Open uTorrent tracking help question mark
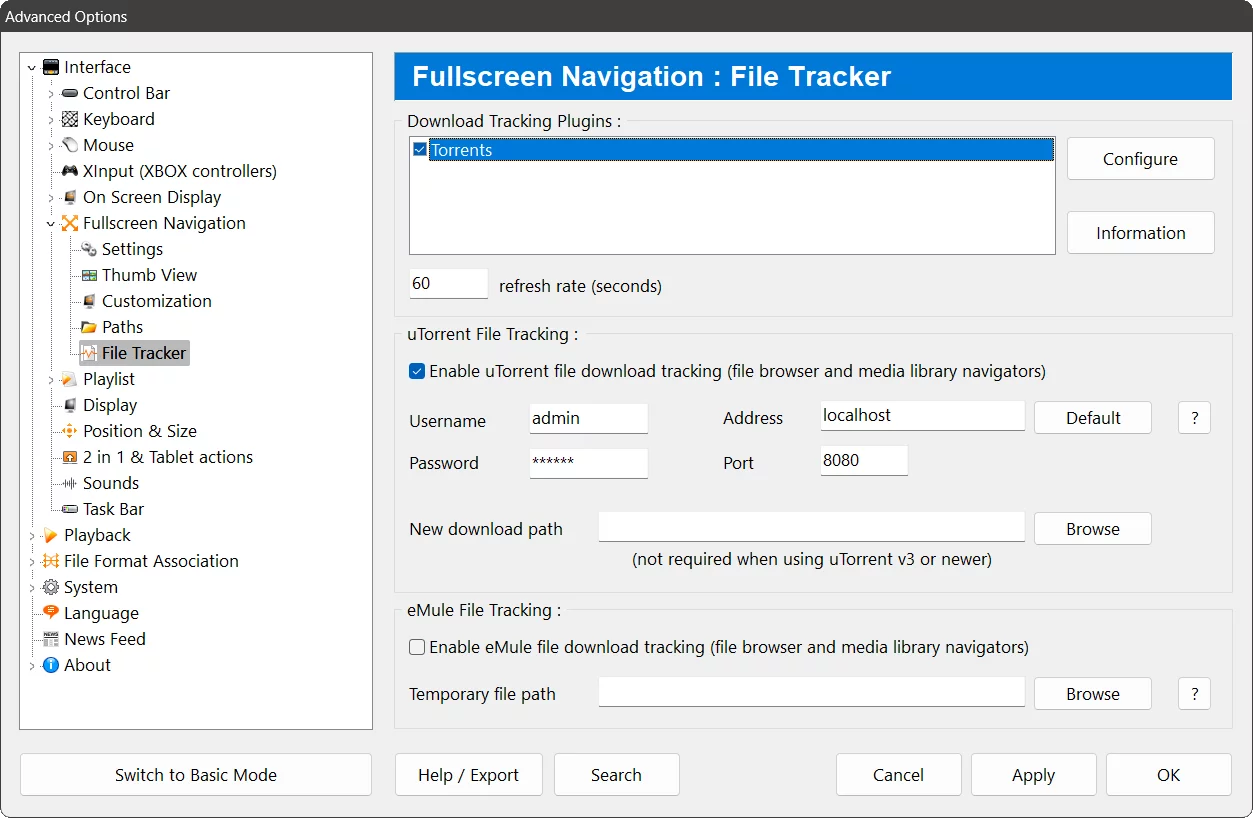 tap(1194, 418)
